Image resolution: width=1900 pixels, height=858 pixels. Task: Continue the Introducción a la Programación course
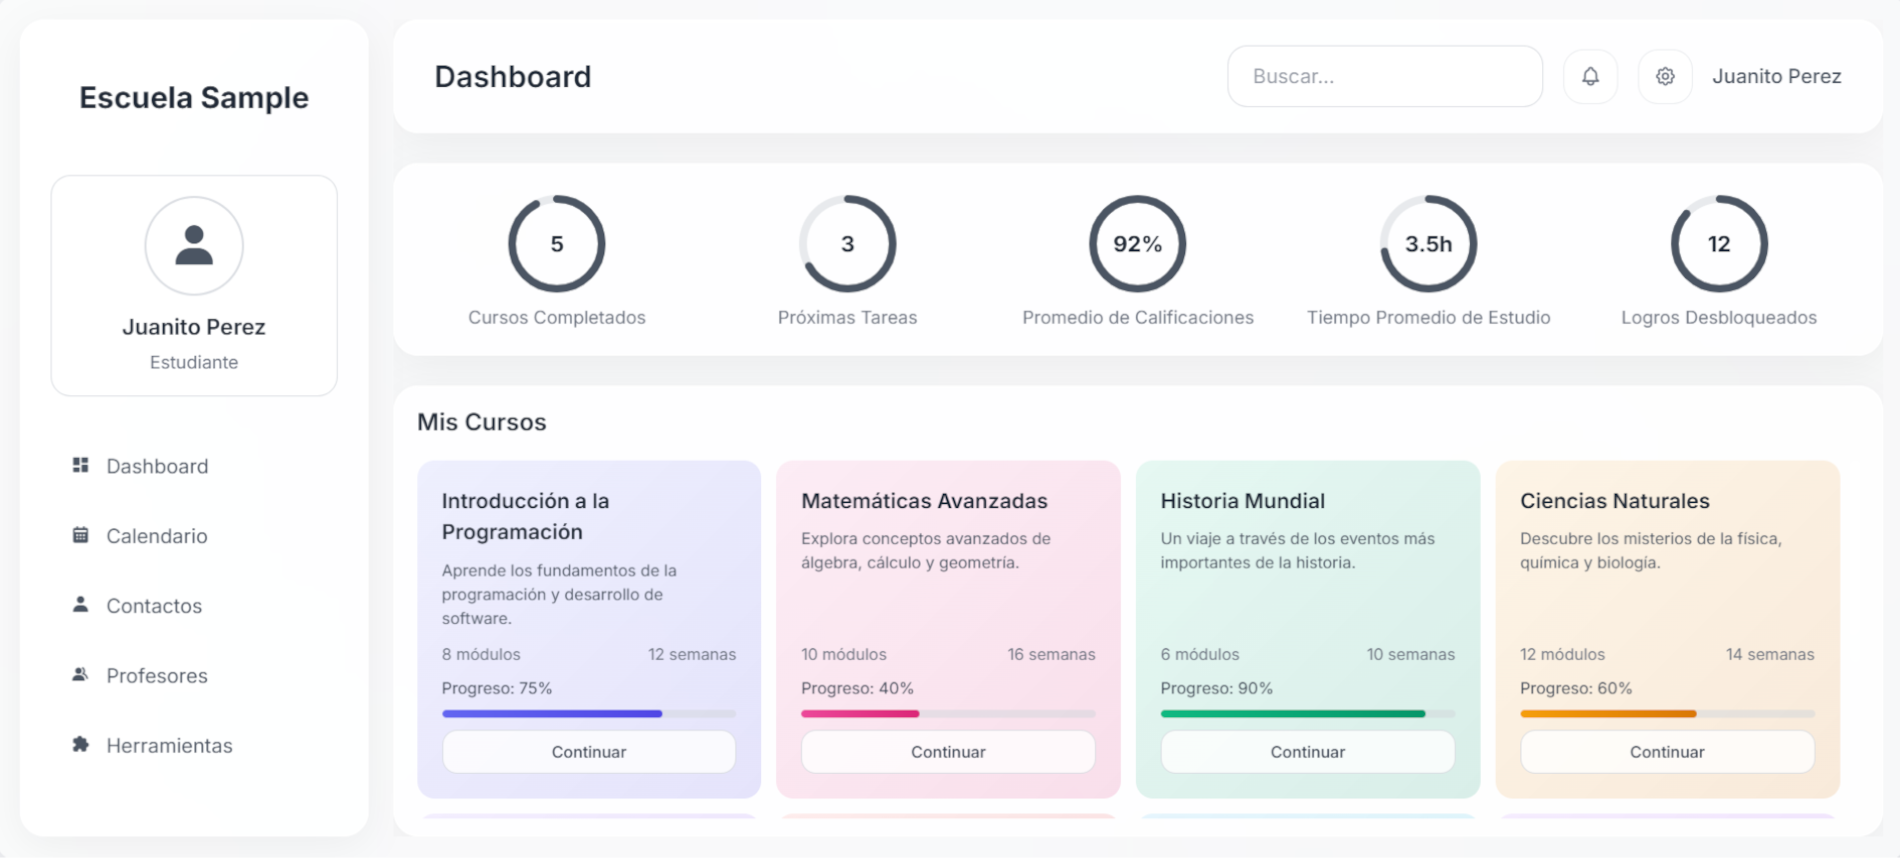(589, 752)
